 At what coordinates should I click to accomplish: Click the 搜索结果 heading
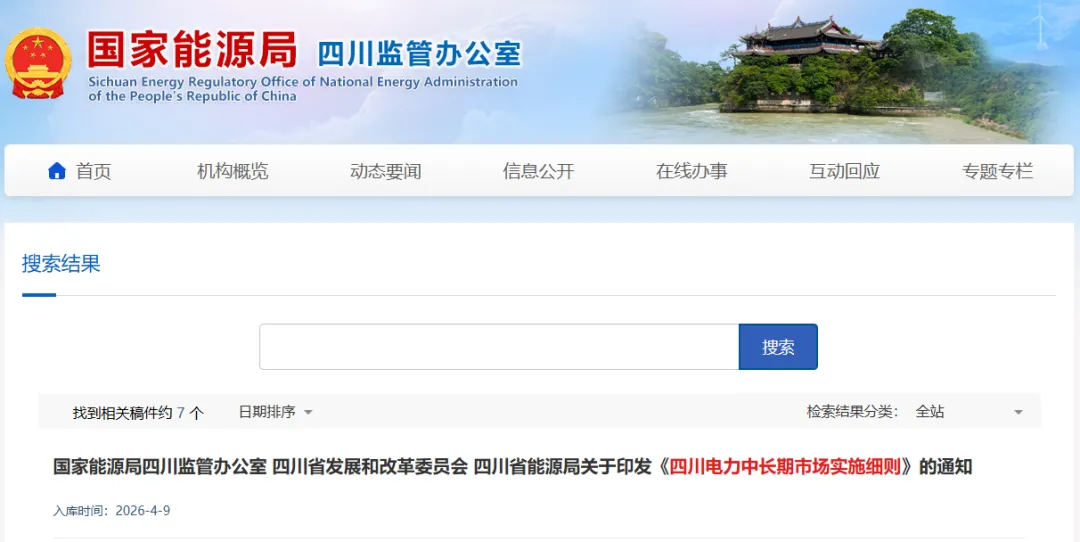coord(61,264)
